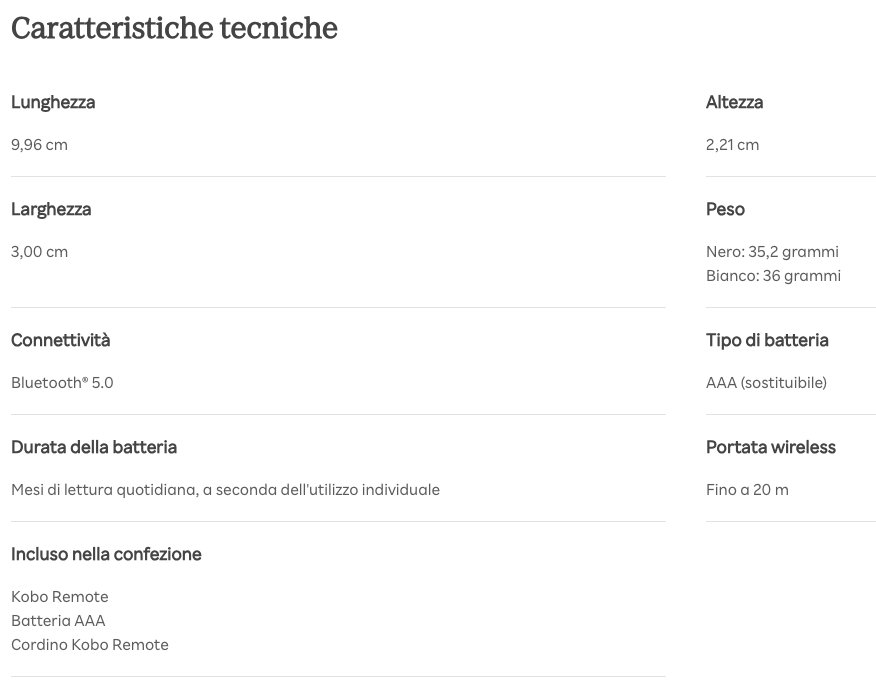The image size is (876, 688).
Task: Click the Mesi di lettura quotidiana text
Action: pyautogui.click(x=225, y=490)
